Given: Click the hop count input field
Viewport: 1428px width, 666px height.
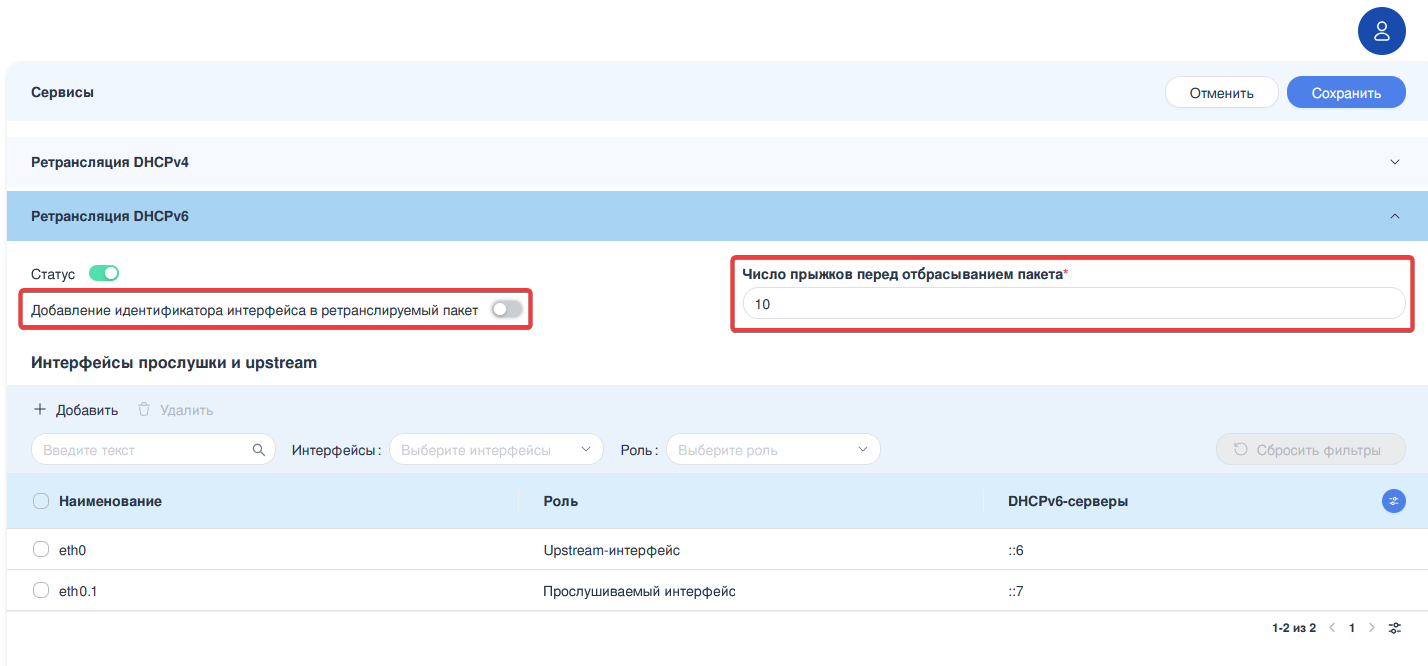Looking at the screenshot, I should coord(1073,304).
